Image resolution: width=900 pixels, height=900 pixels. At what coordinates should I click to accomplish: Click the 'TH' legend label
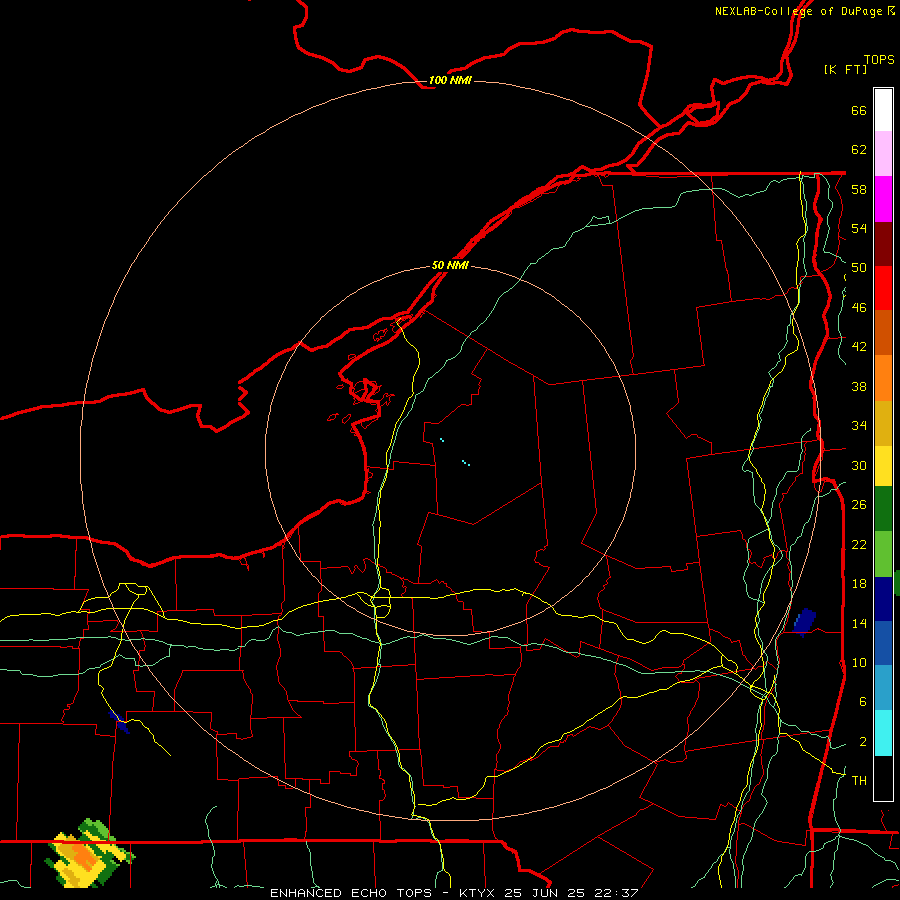(x=859, y=781)
